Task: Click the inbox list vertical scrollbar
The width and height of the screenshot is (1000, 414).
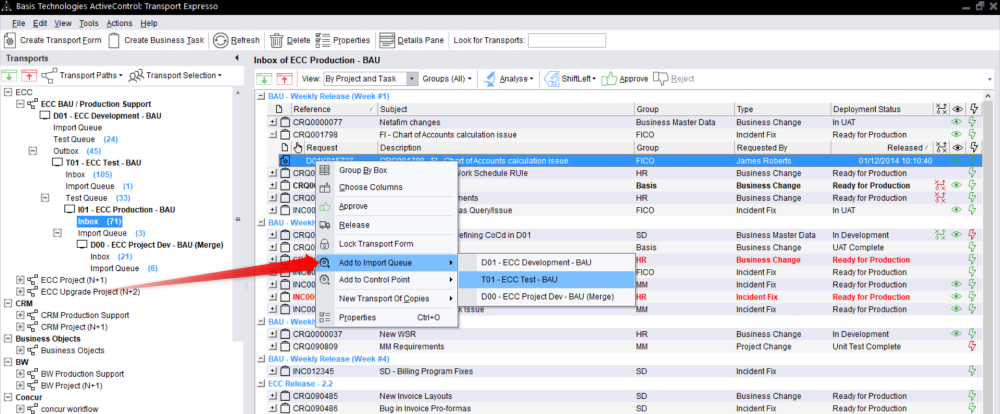Action: 988,255
